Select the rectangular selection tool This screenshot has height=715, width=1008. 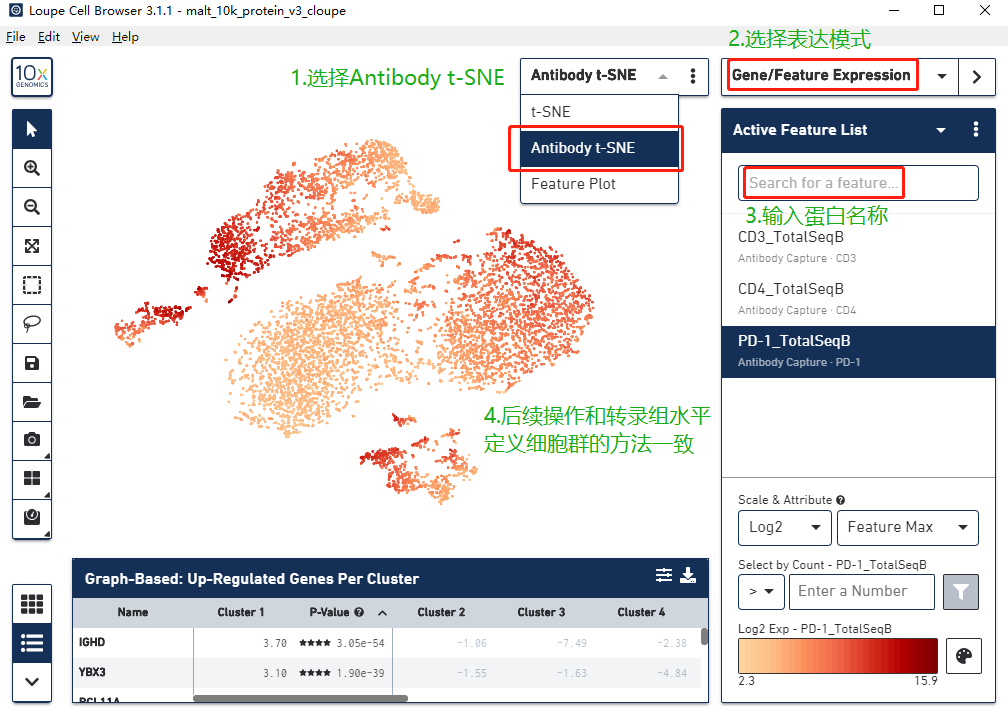pos(32,285)
